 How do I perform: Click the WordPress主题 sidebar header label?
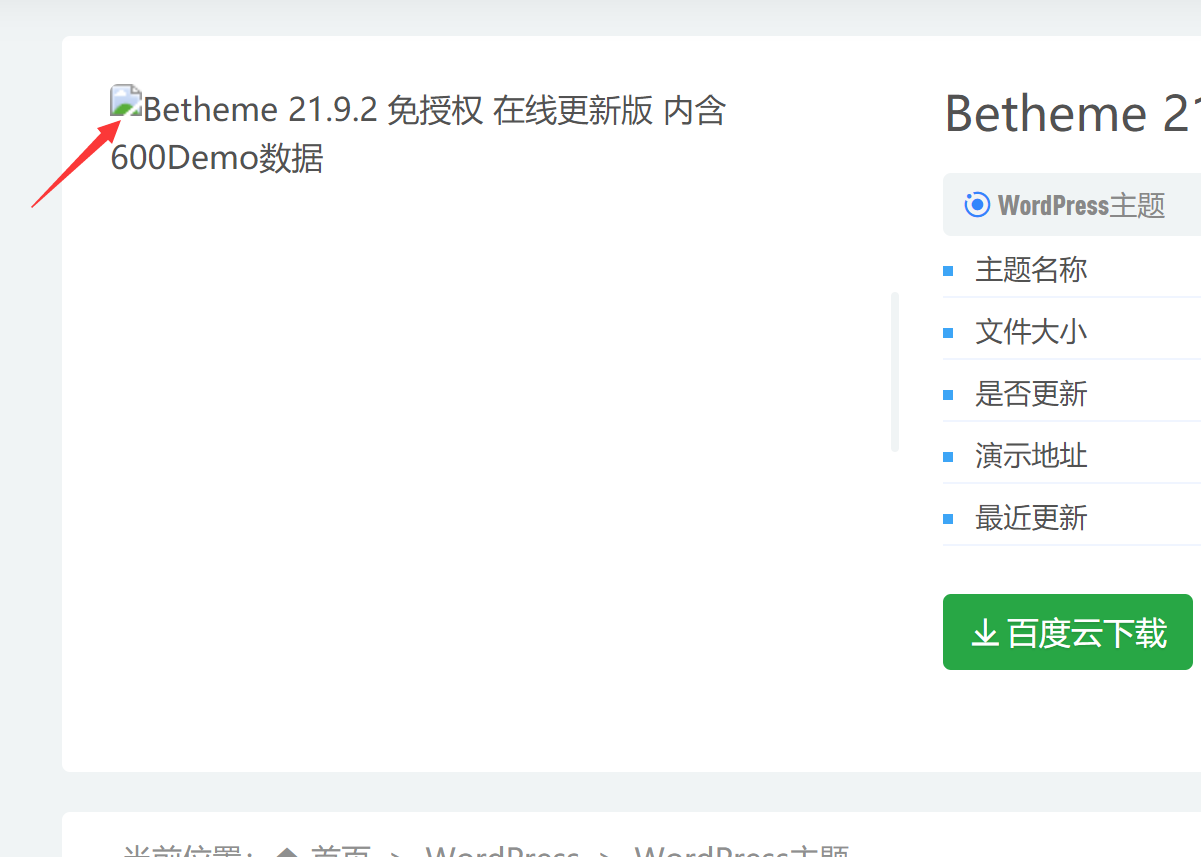[x=1081, y=204]
